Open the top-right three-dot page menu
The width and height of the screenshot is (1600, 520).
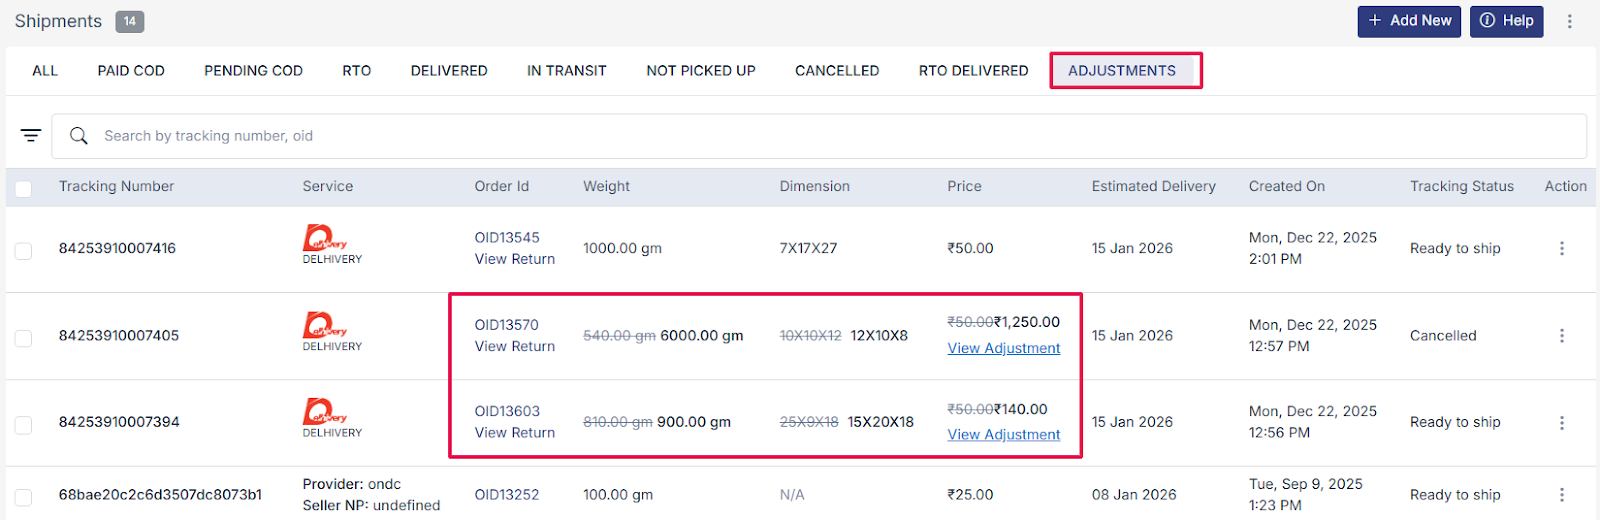pyautogui.click(x=1569, y=21)
